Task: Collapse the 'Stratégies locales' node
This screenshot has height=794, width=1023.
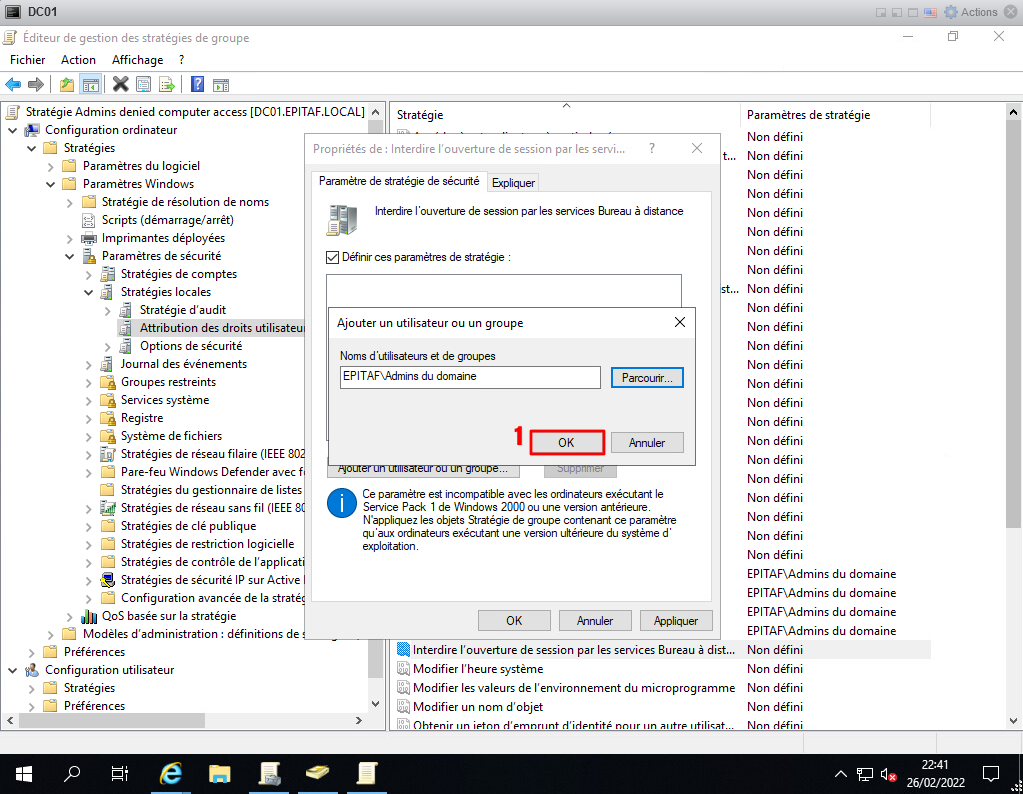Action: [x=89, y=292]
